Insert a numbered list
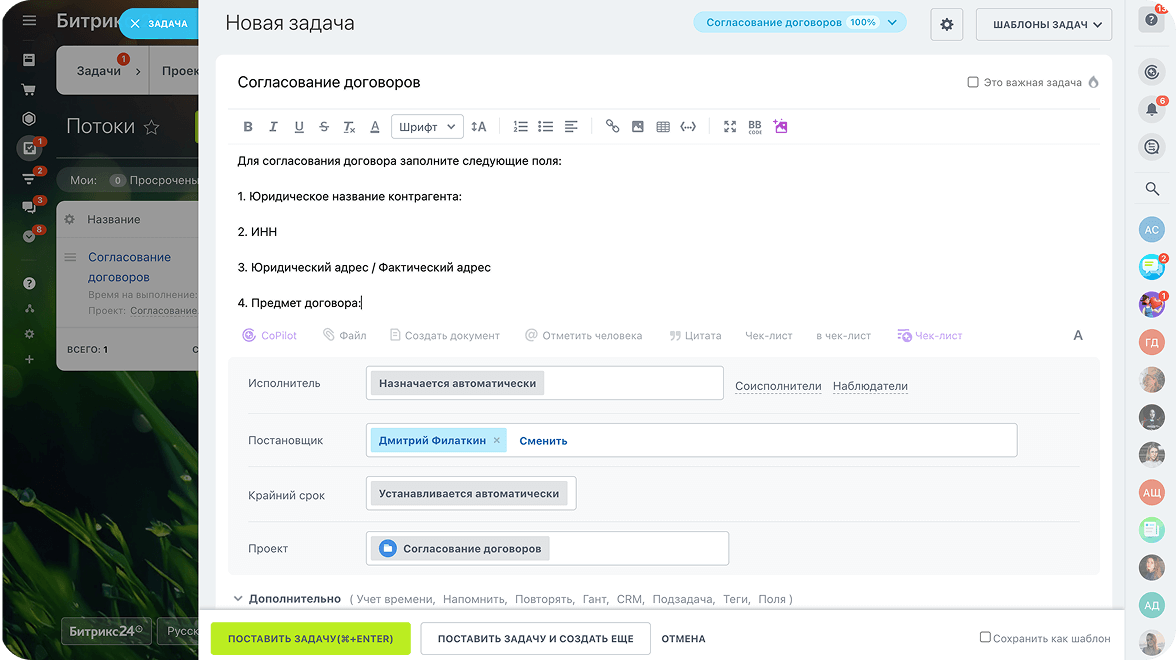This screenshot has width=1176, height=660. coord(520,127)
